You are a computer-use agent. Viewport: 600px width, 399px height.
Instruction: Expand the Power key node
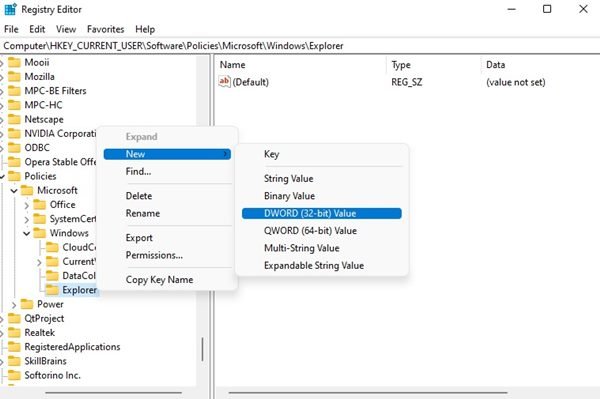14,305
